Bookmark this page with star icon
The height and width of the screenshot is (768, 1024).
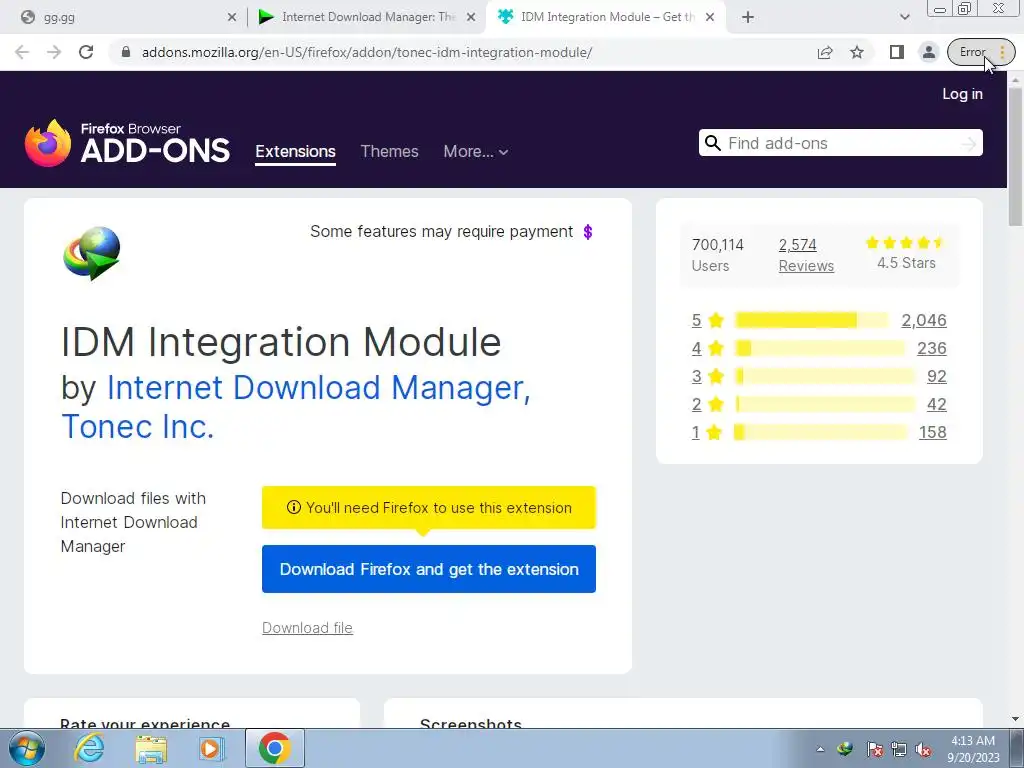click(857, 52)
